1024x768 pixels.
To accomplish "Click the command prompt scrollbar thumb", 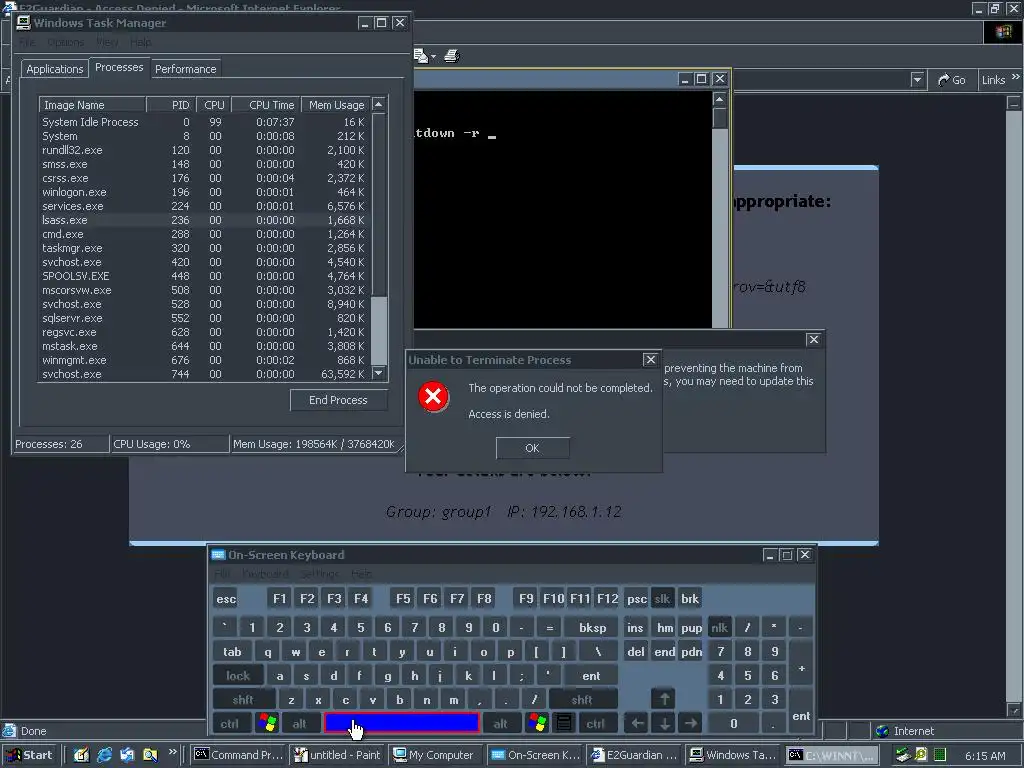I will [x=720, y=118].
